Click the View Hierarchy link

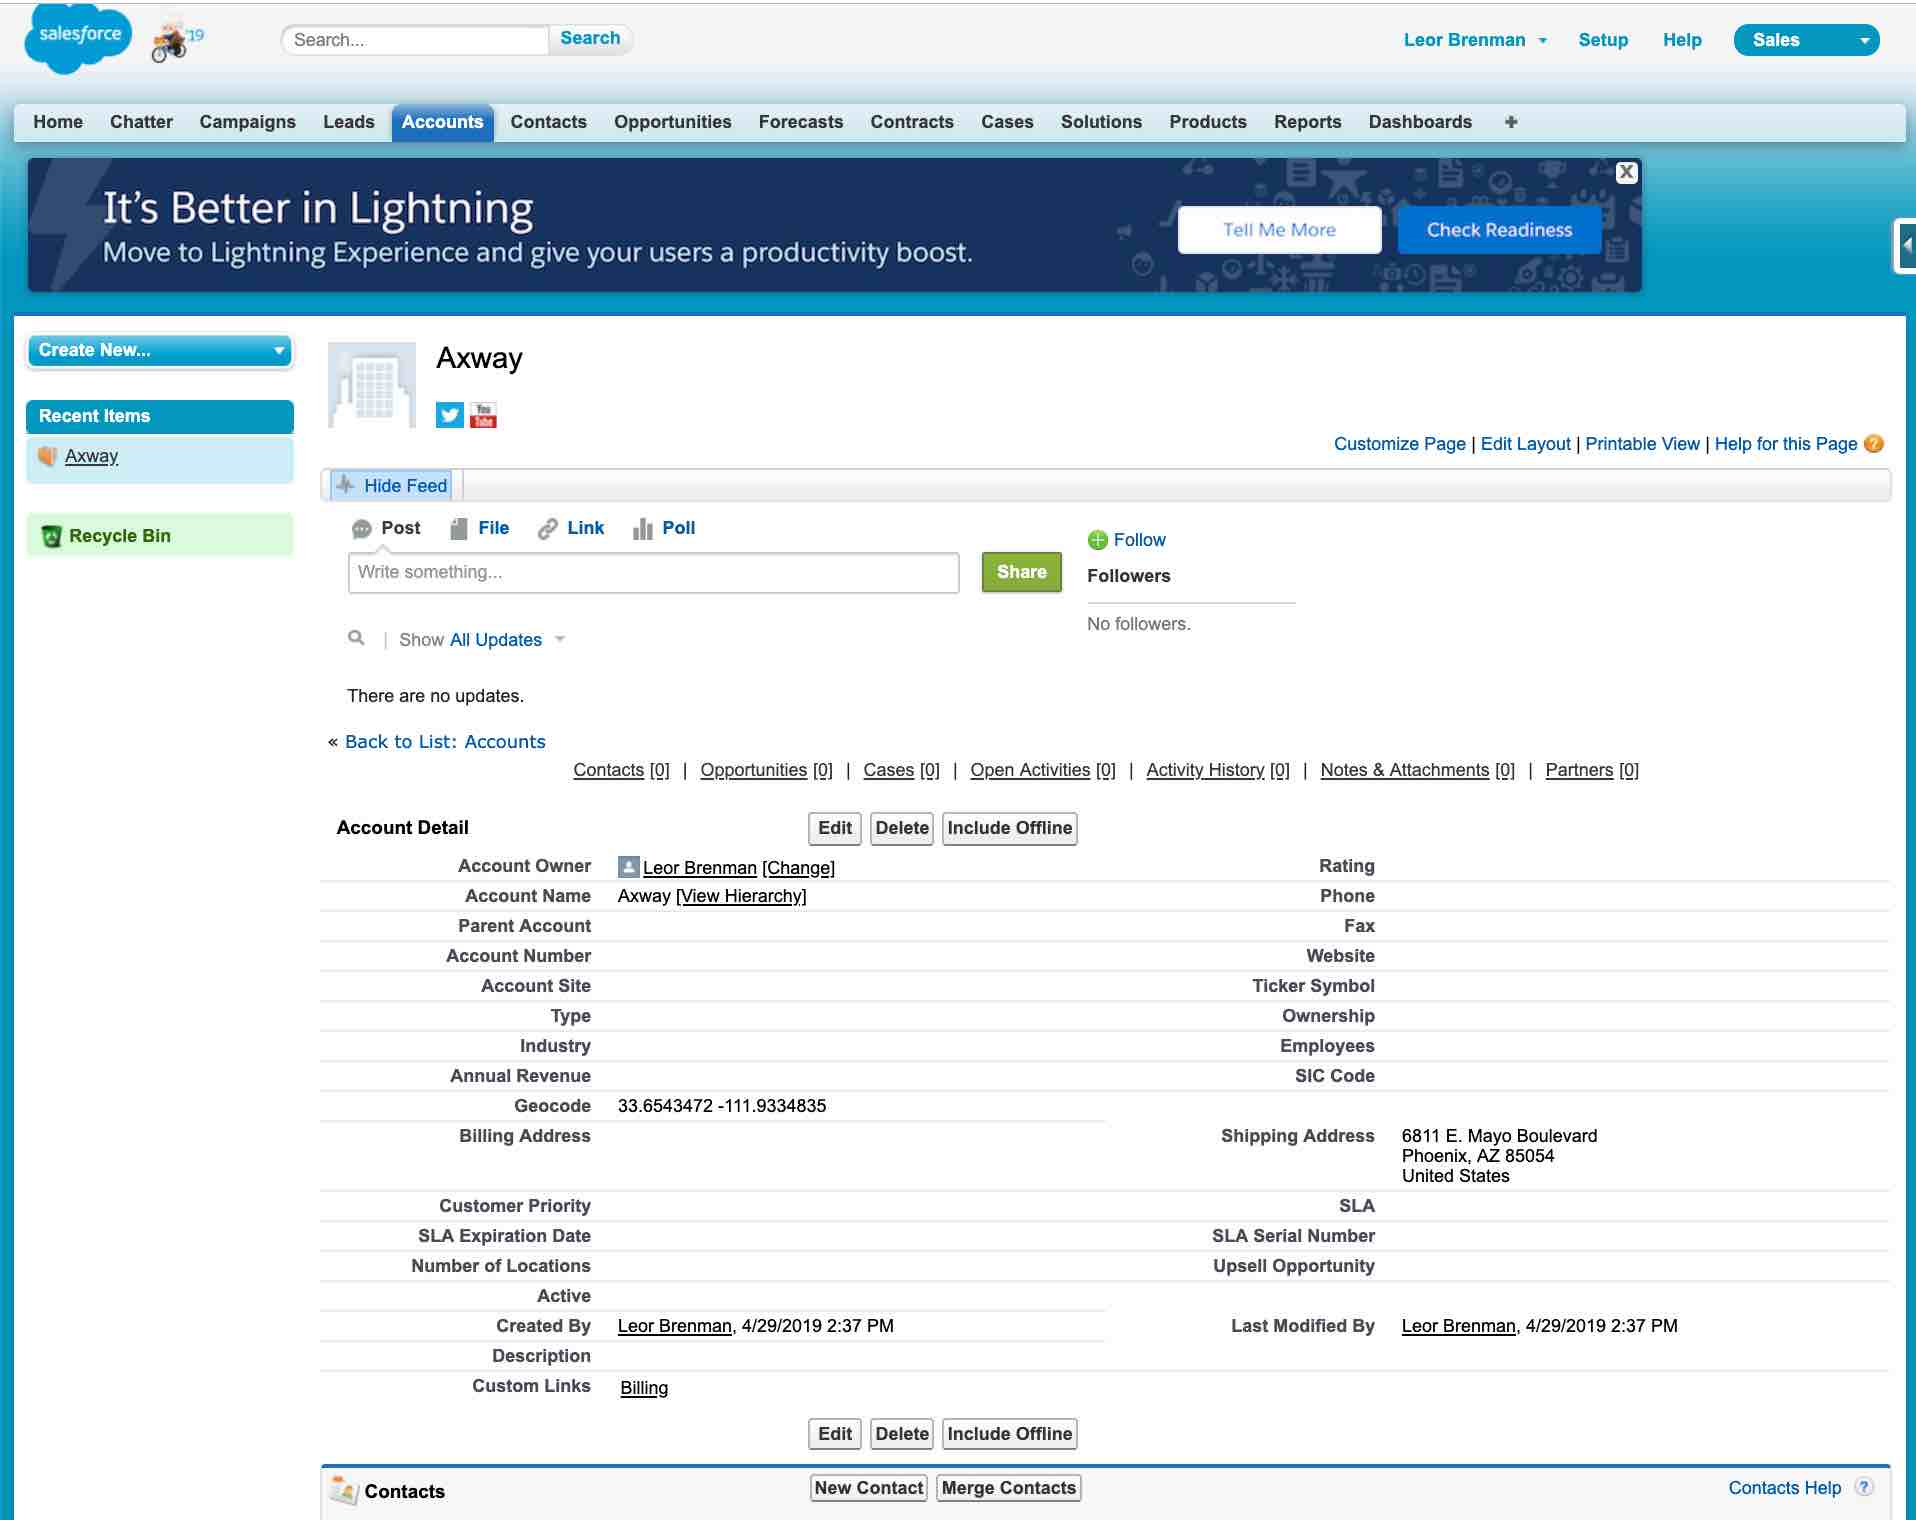[x=741, y=896]
